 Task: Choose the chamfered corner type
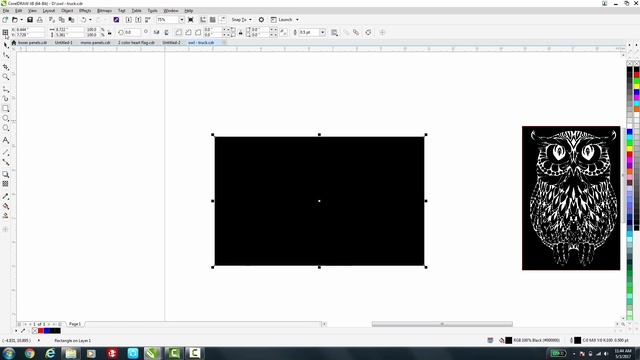coord(198,32)
